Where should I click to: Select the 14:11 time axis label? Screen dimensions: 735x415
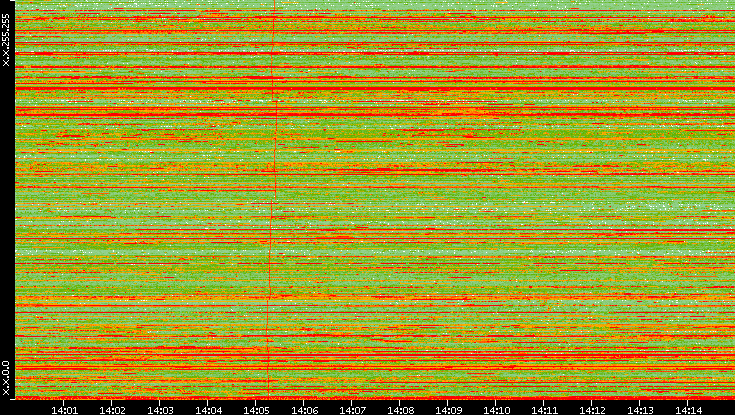(x=544, y=410)
